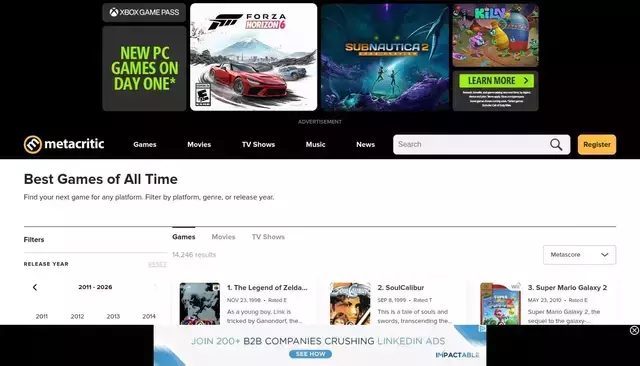Screen dimensions: 640x366
Task: Reset the release year filter
Action: (x=158, y=264)
